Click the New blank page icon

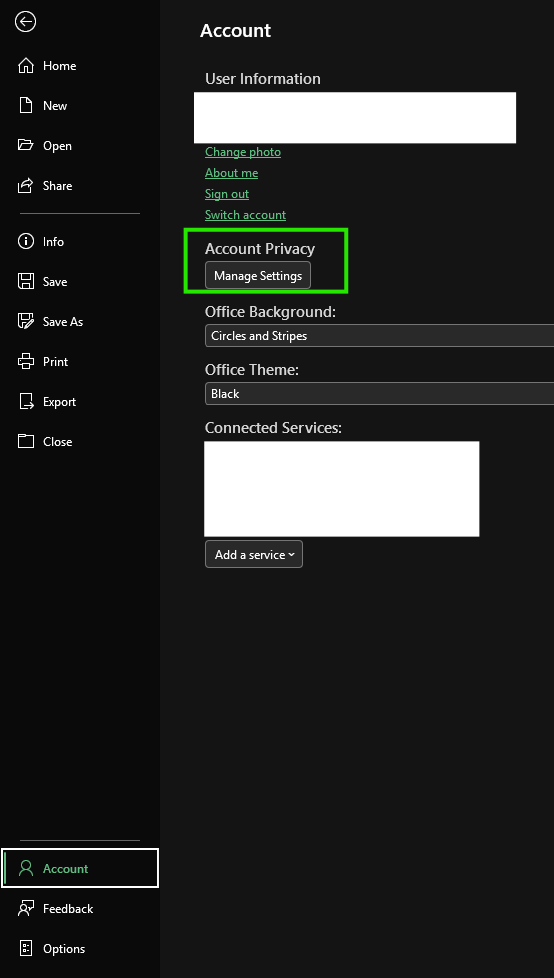point(26,105)
